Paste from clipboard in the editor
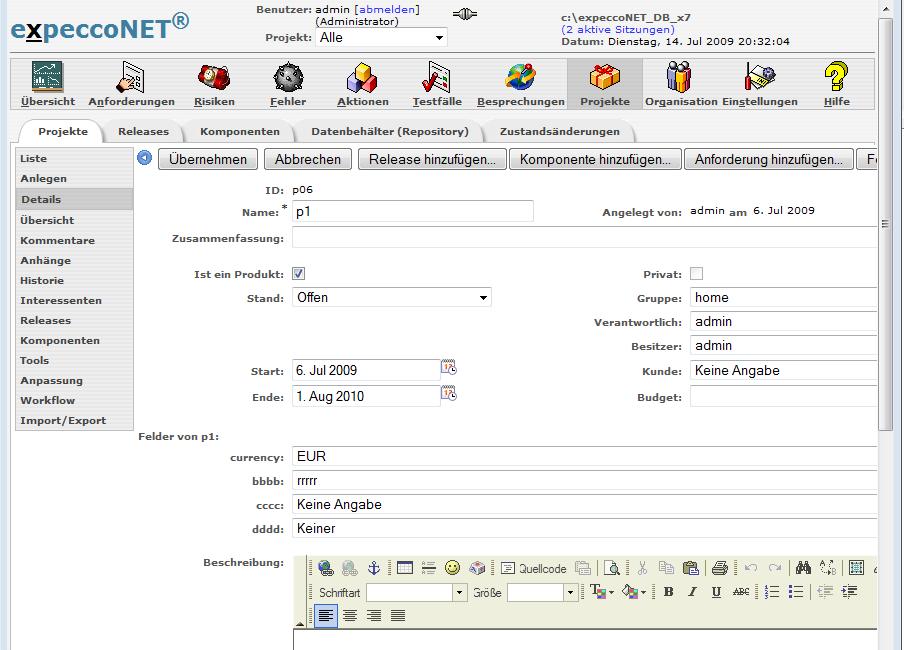Image resolution: width=904 pixels, height=650 pixels. [x=690, y=568]
